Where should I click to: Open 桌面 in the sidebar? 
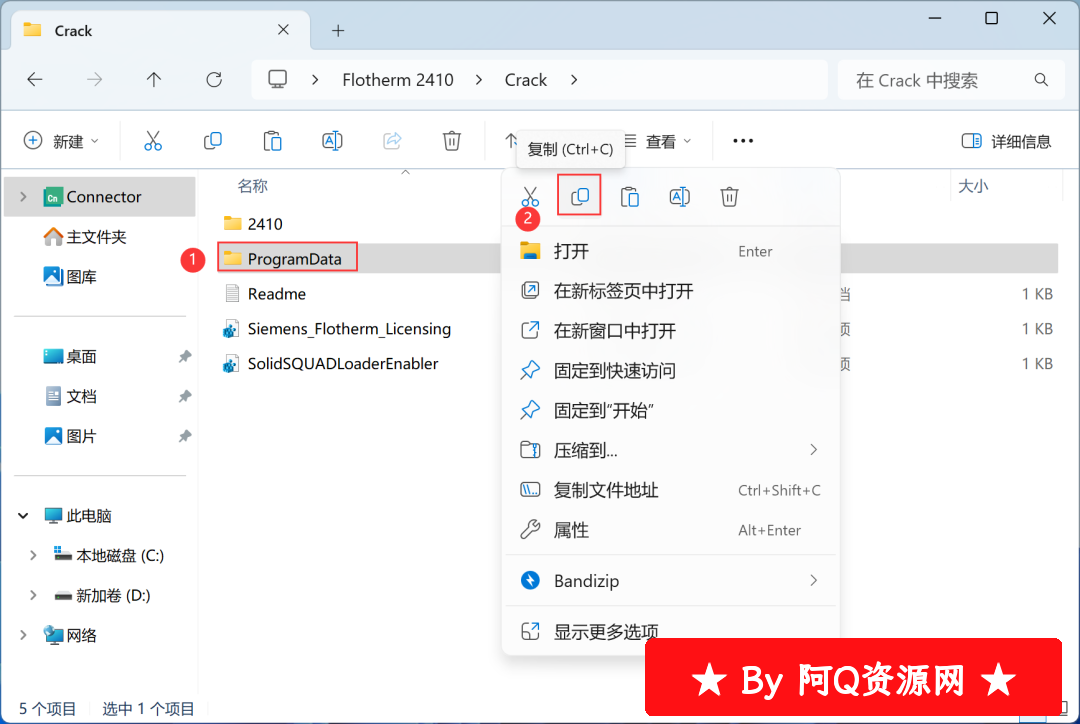point(70,357)
